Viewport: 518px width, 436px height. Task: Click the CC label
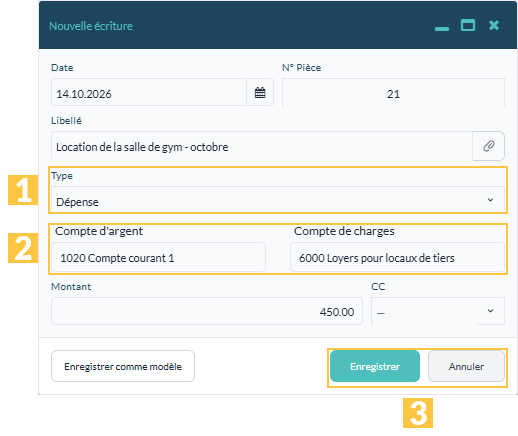[x=378, y=286]
